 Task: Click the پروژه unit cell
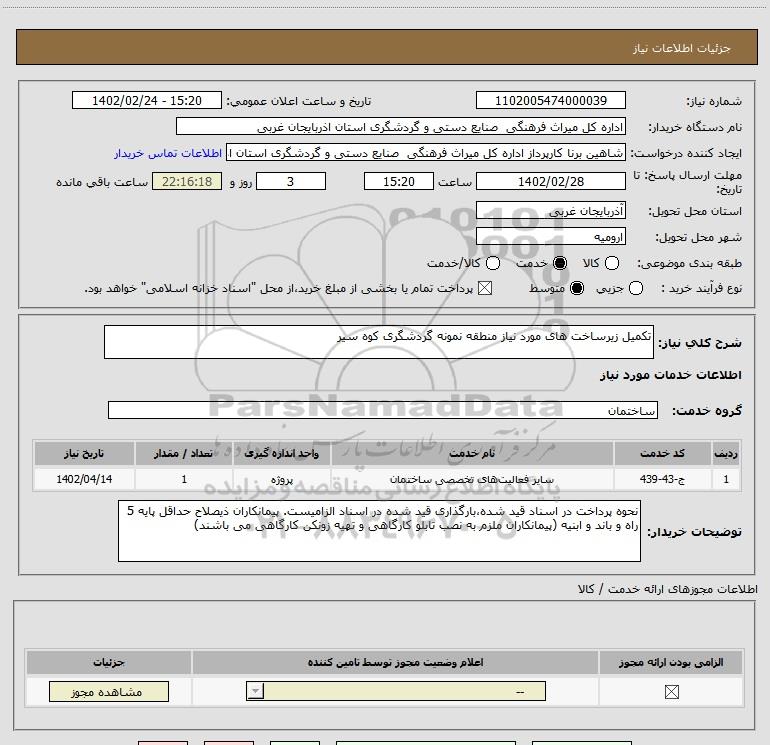click(282, 479)
